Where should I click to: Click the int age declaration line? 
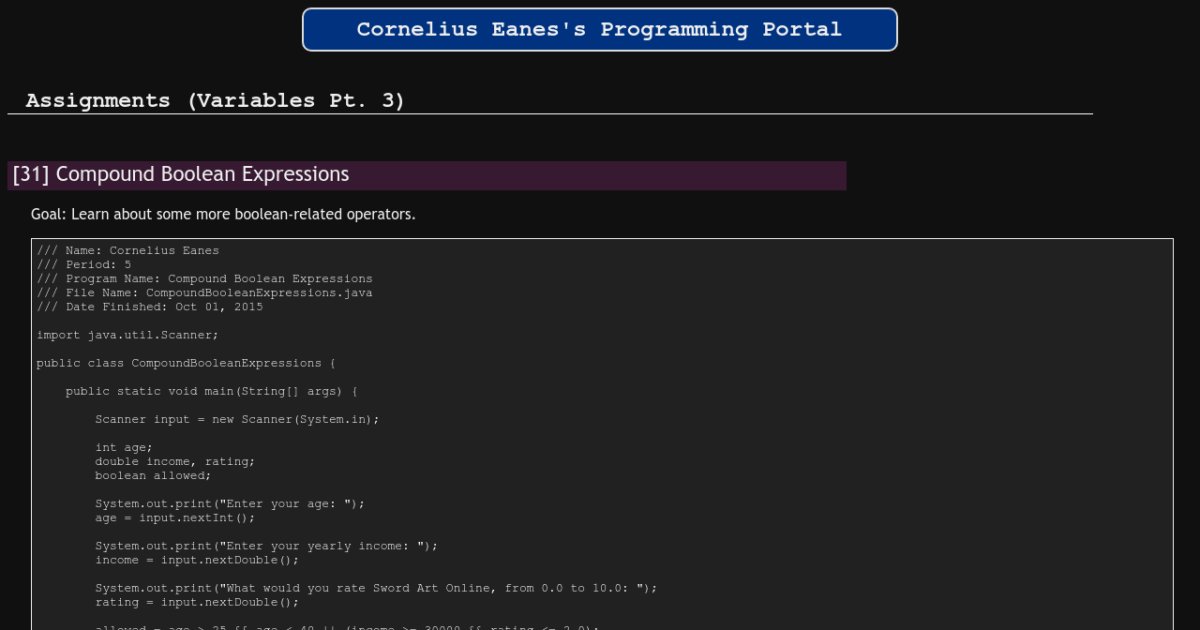point(124,447)
